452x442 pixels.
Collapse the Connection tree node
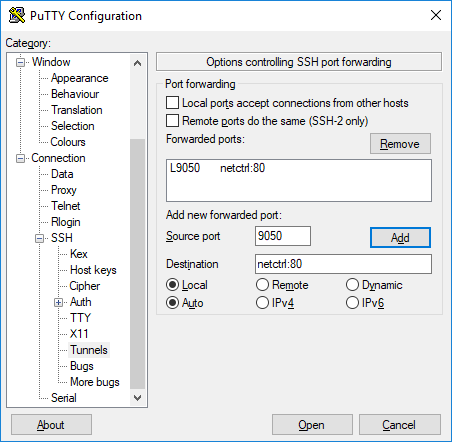click(x=21, y=158)
